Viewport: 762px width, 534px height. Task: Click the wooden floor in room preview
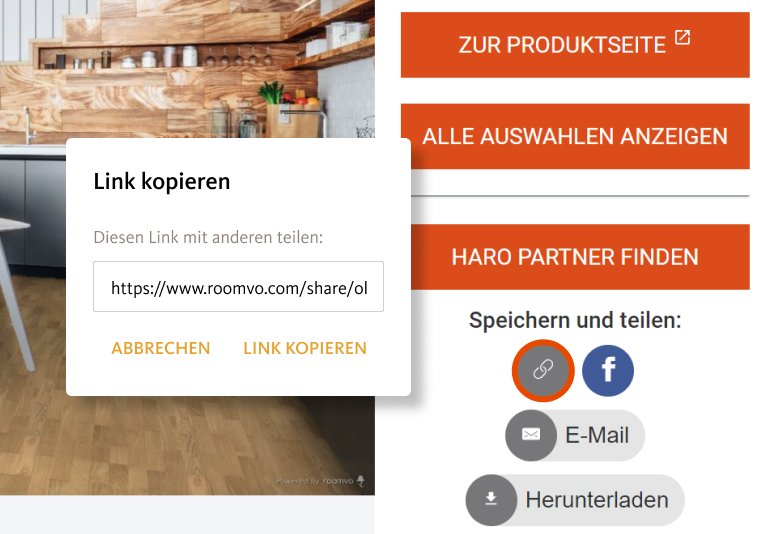[x=187, y=445]
